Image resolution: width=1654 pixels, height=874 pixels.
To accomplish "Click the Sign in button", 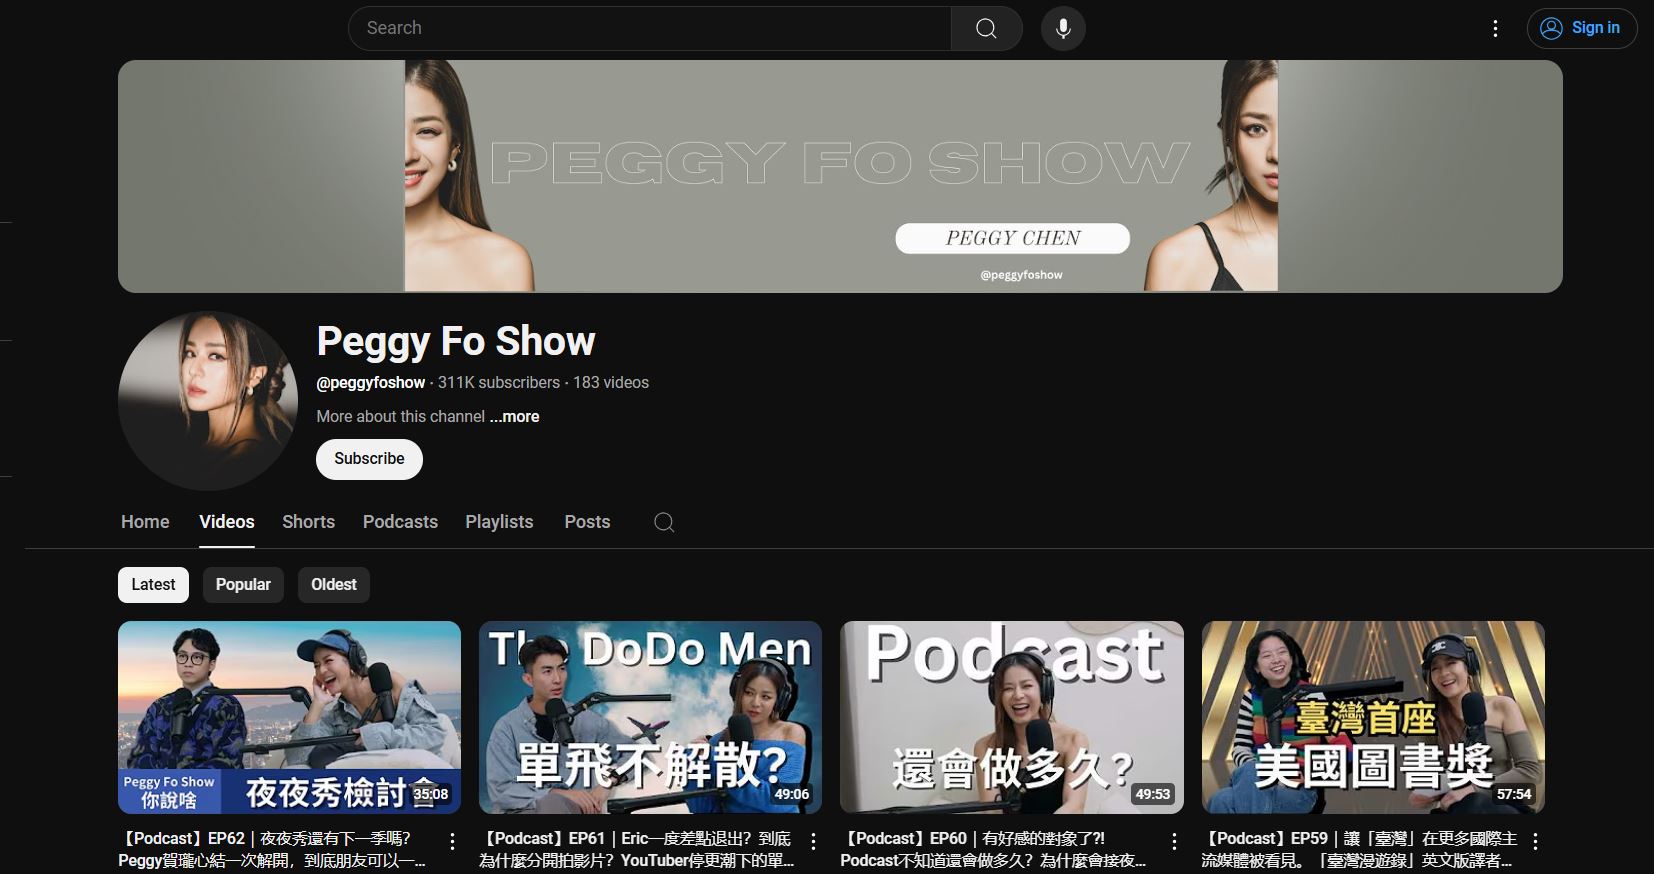I will point(1581,28).
